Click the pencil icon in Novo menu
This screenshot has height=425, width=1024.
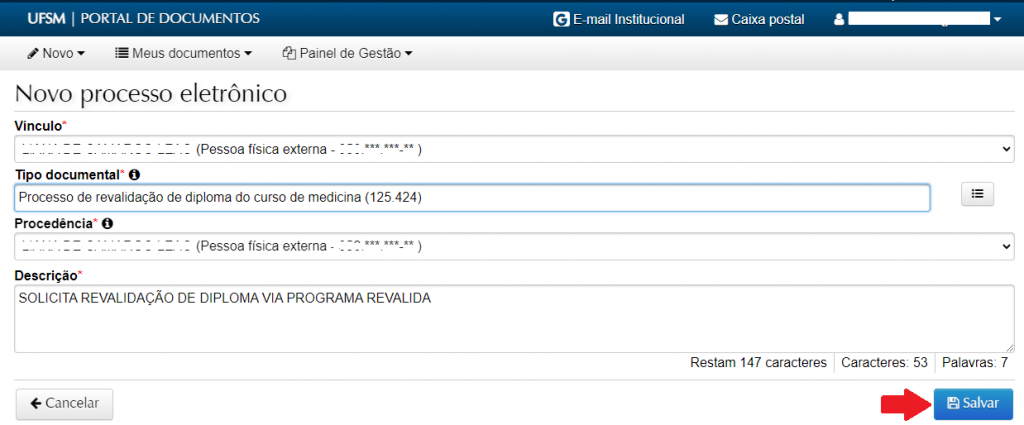point(33,53)
